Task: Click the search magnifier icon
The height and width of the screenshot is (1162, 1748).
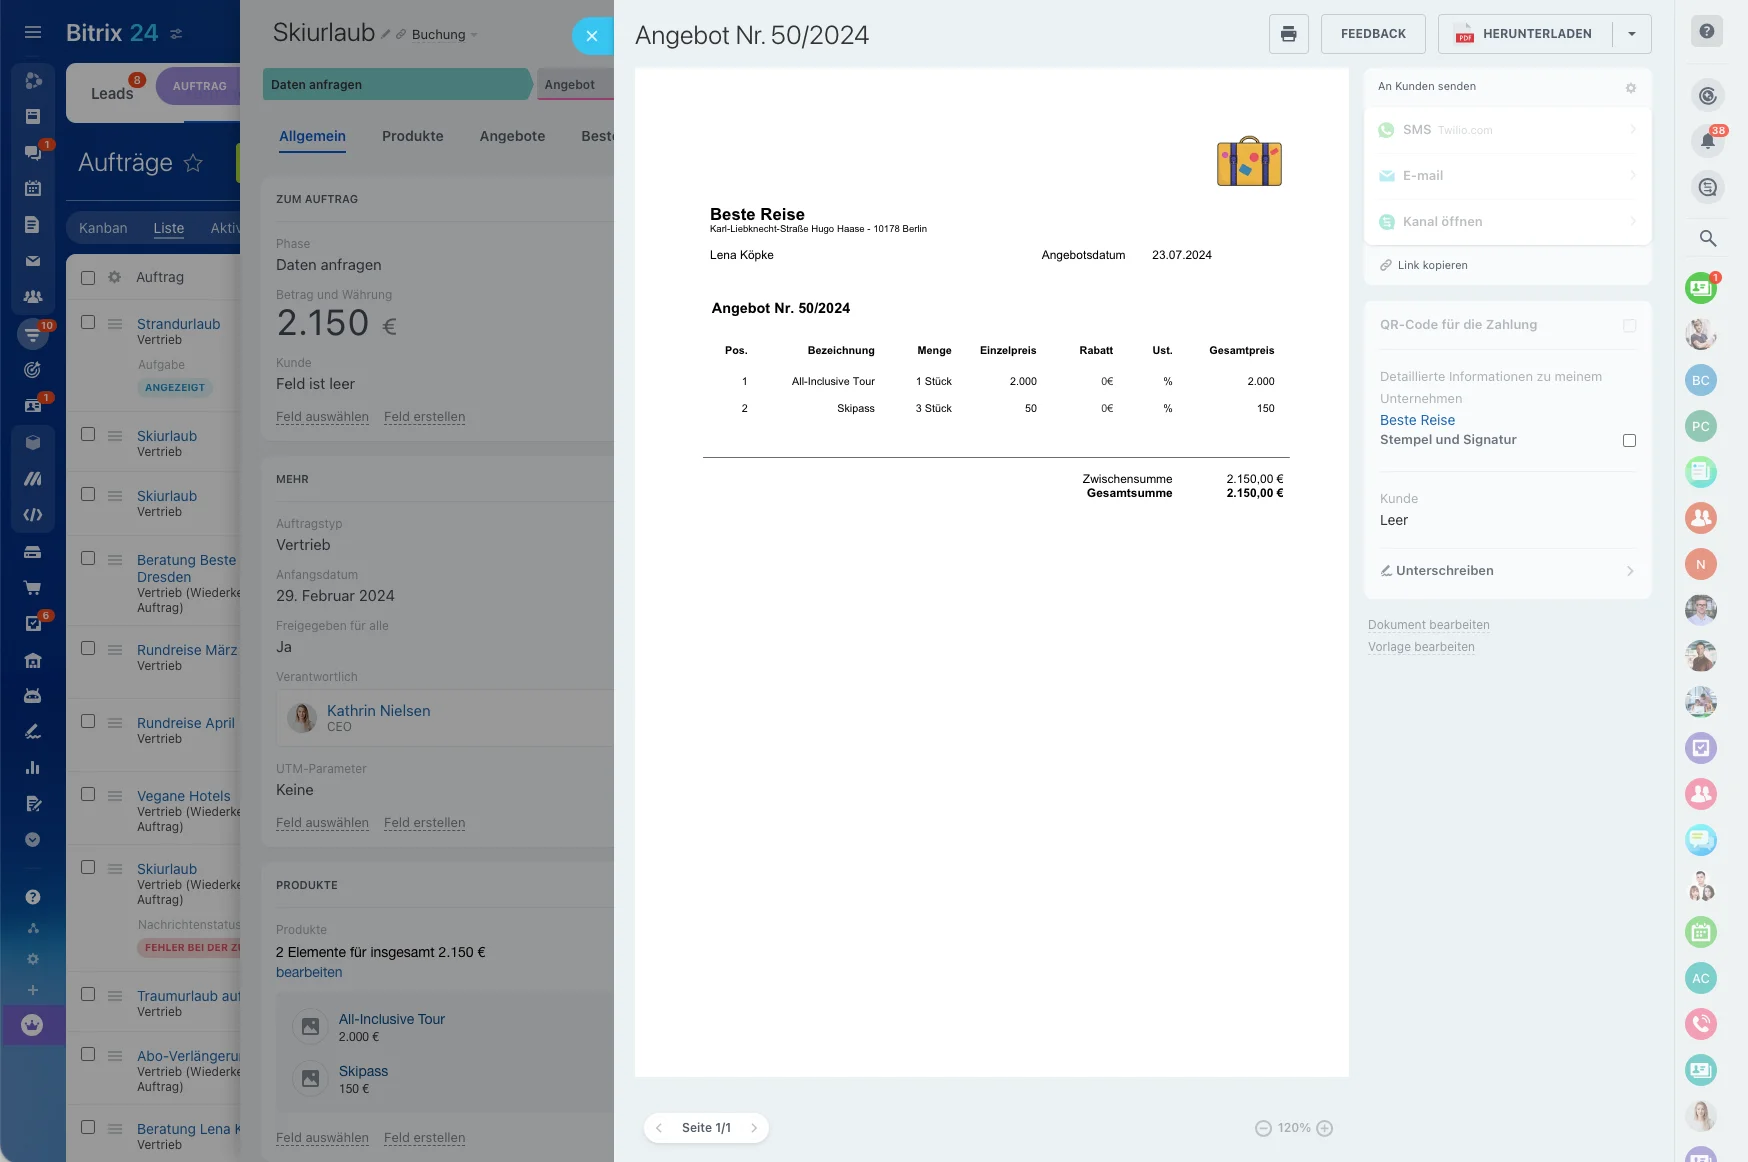Action: tap(1708, 238)
